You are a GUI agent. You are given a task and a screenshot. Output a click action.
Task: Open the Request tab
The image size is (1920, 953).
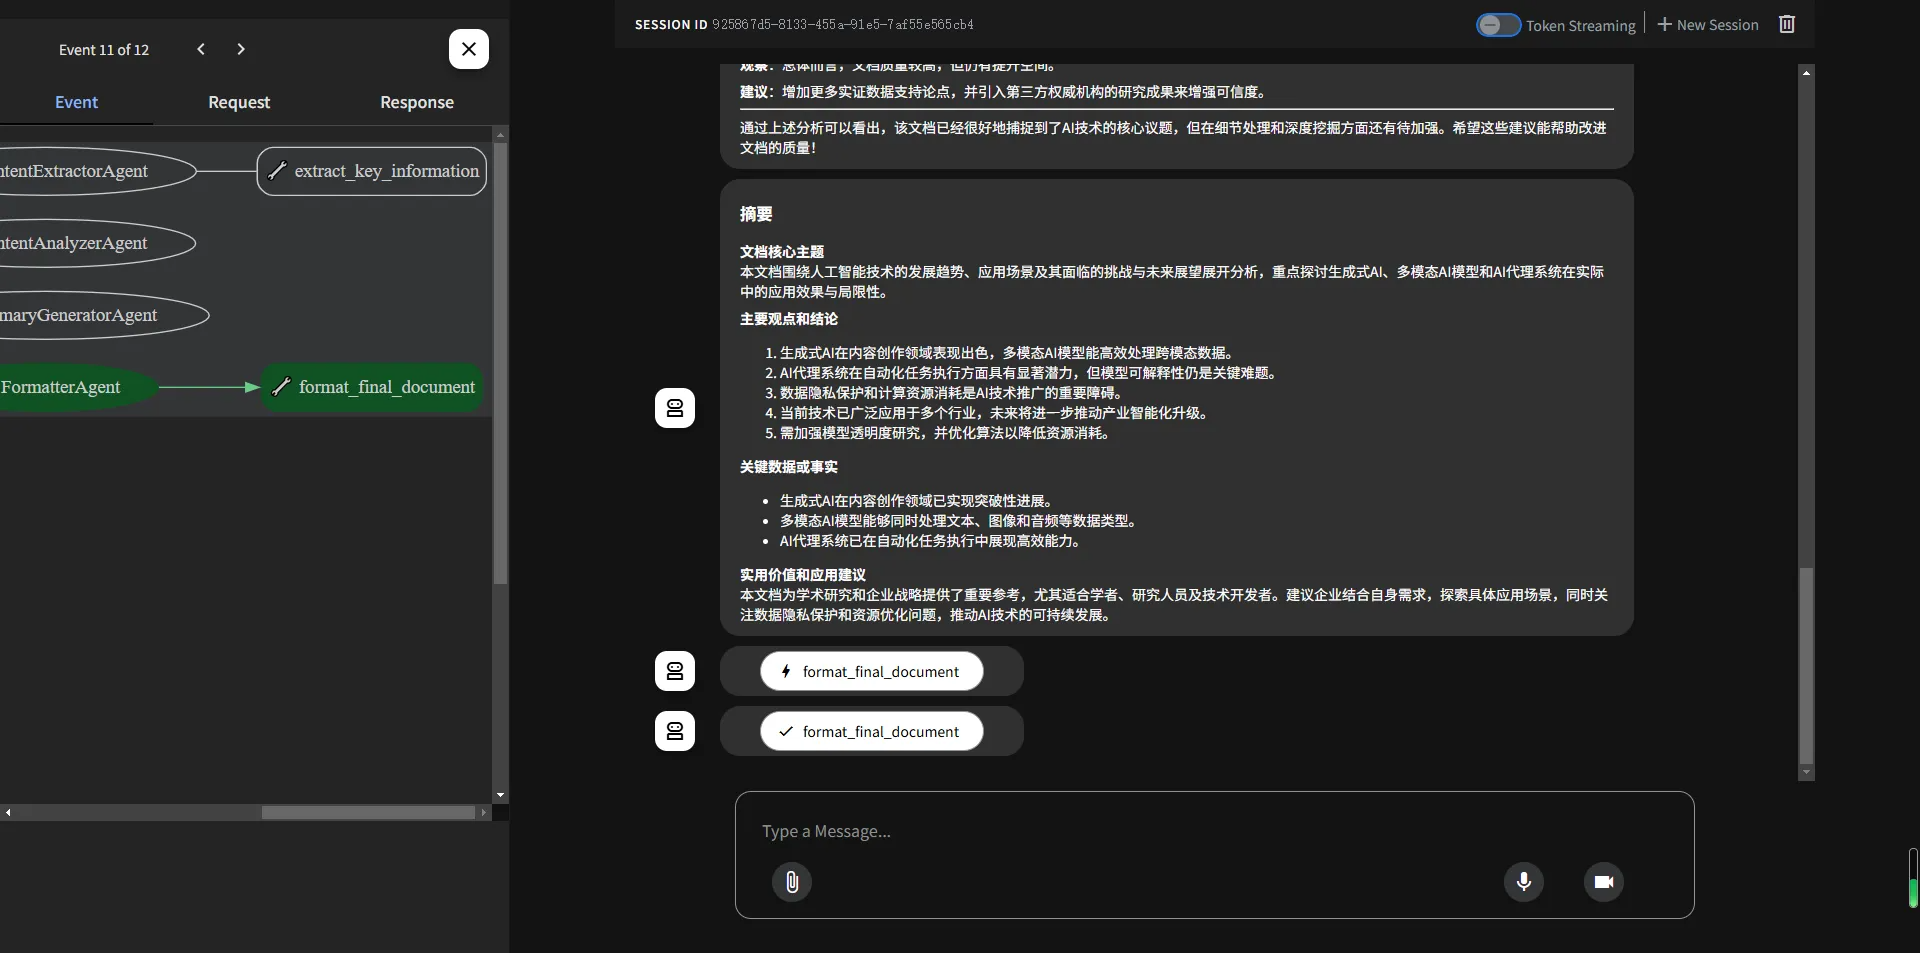pyautogui.click(x=239, y=102)
